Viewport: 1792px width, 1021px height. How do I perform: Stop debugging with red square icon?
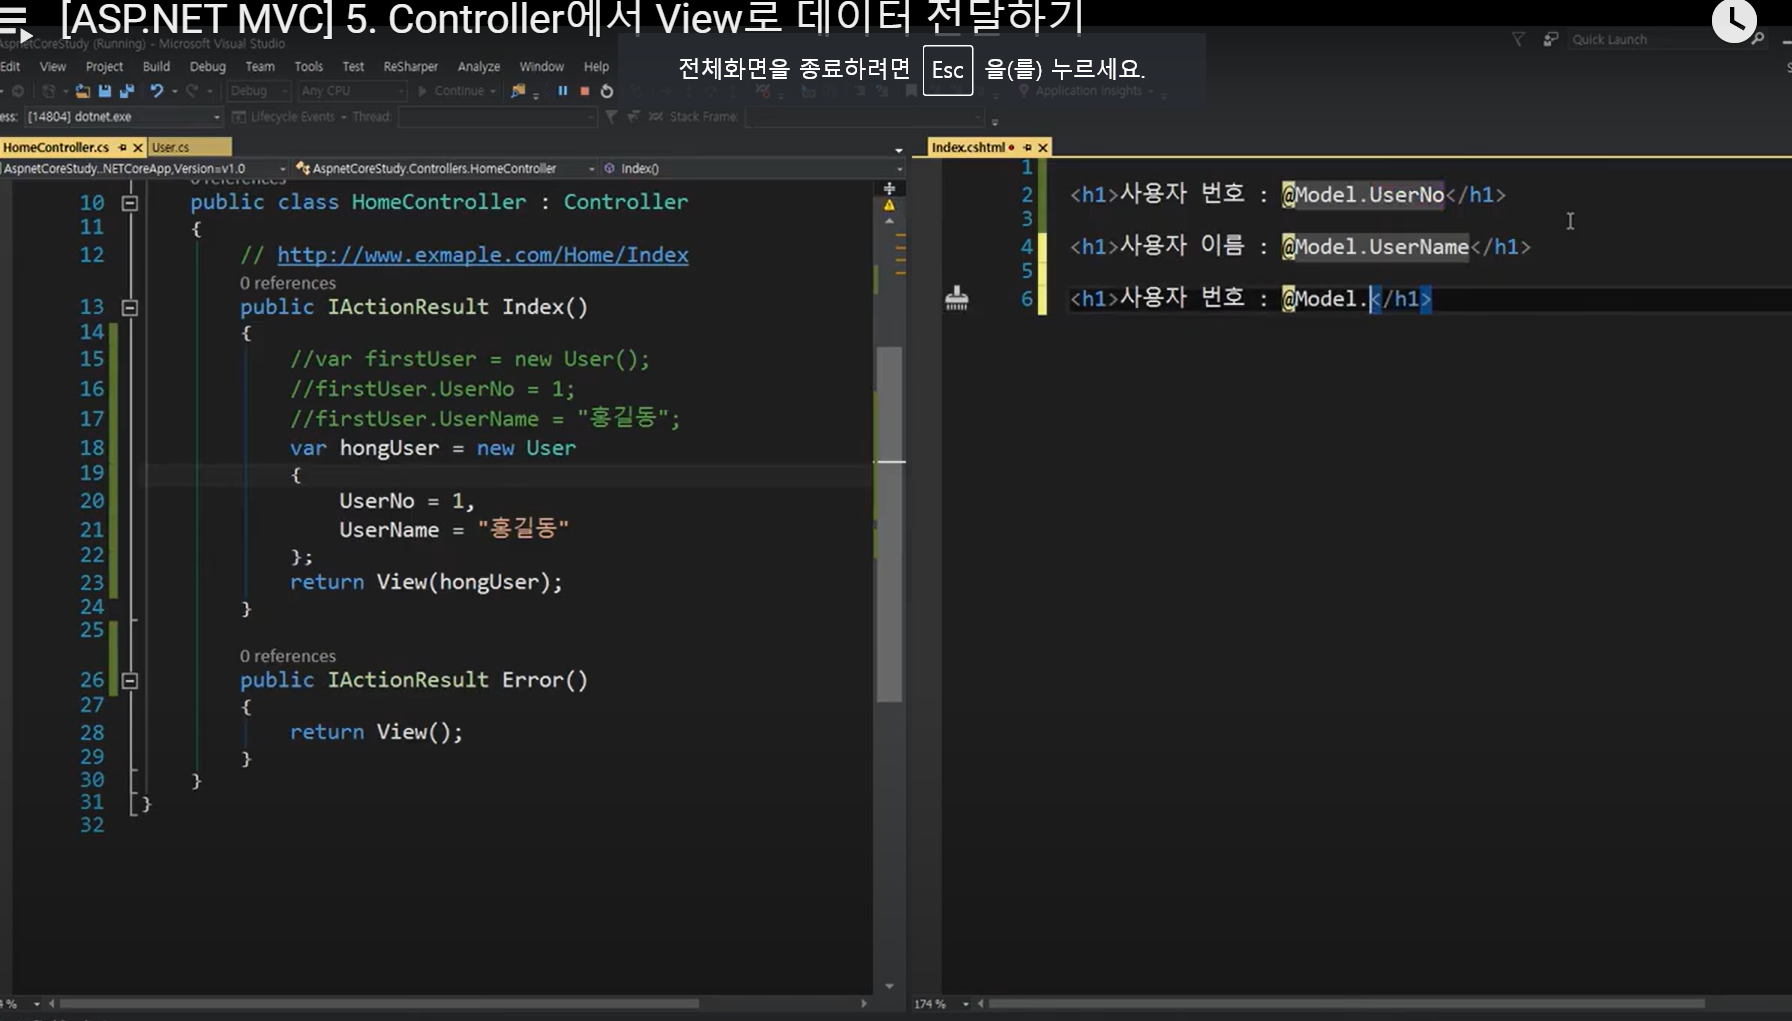tap(585, 91)
